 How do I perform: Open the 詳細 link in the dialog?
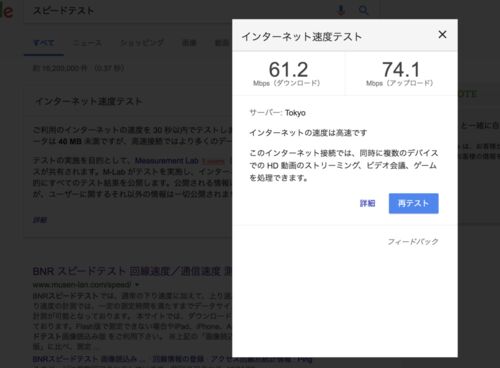(x=367, y=203)
